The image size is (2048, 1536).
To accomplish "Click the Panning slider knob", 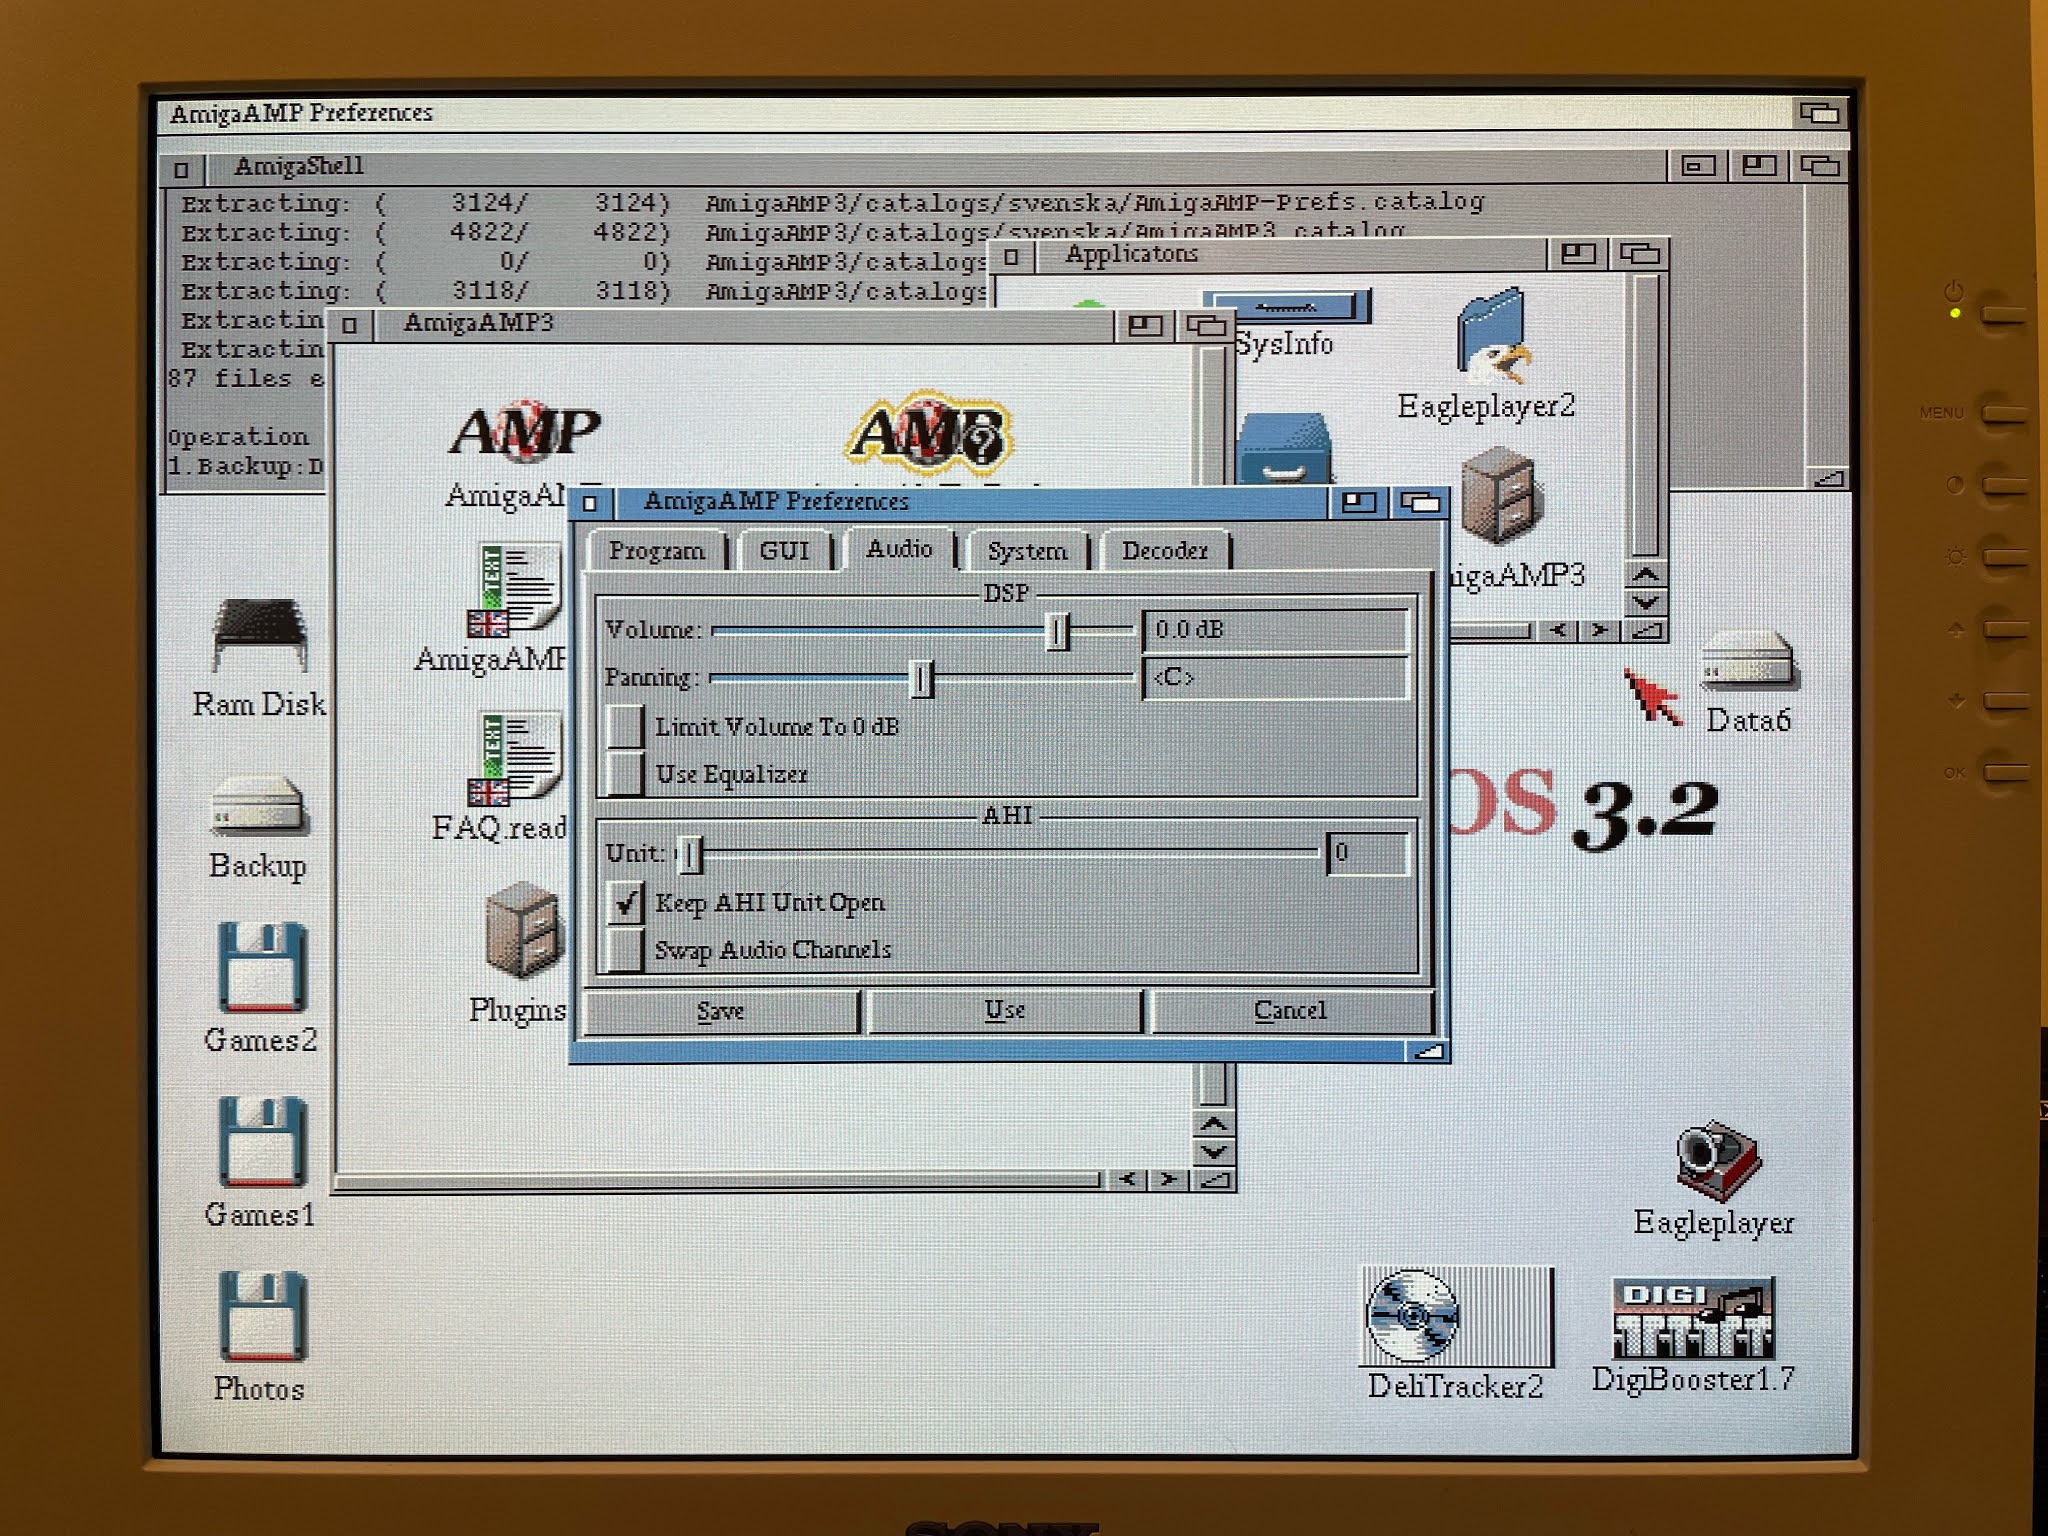I will 921,678.
